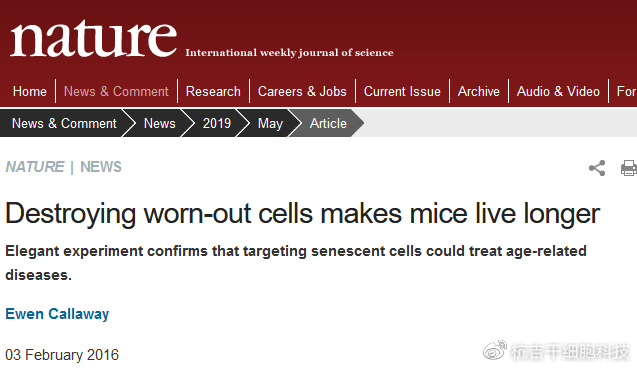Image resolution: width=637 pixels, height=368 pixels.
Task: Select the May breadcrumb
Action: point(270,123)
